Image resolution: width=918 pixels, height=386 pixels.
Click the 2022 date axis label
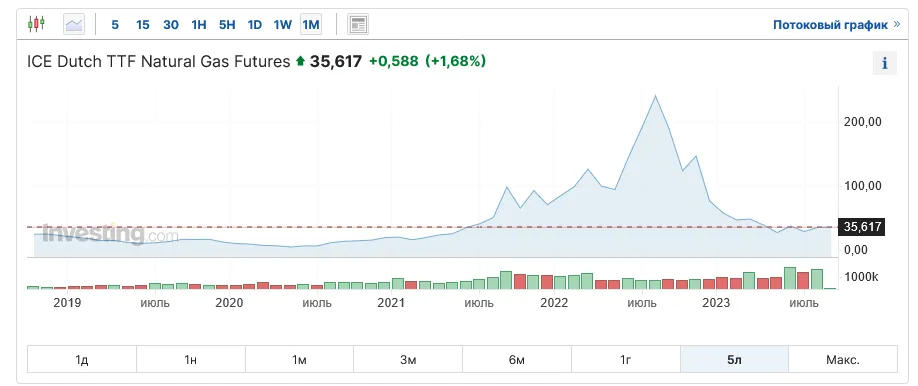click(x=554, y=303)
